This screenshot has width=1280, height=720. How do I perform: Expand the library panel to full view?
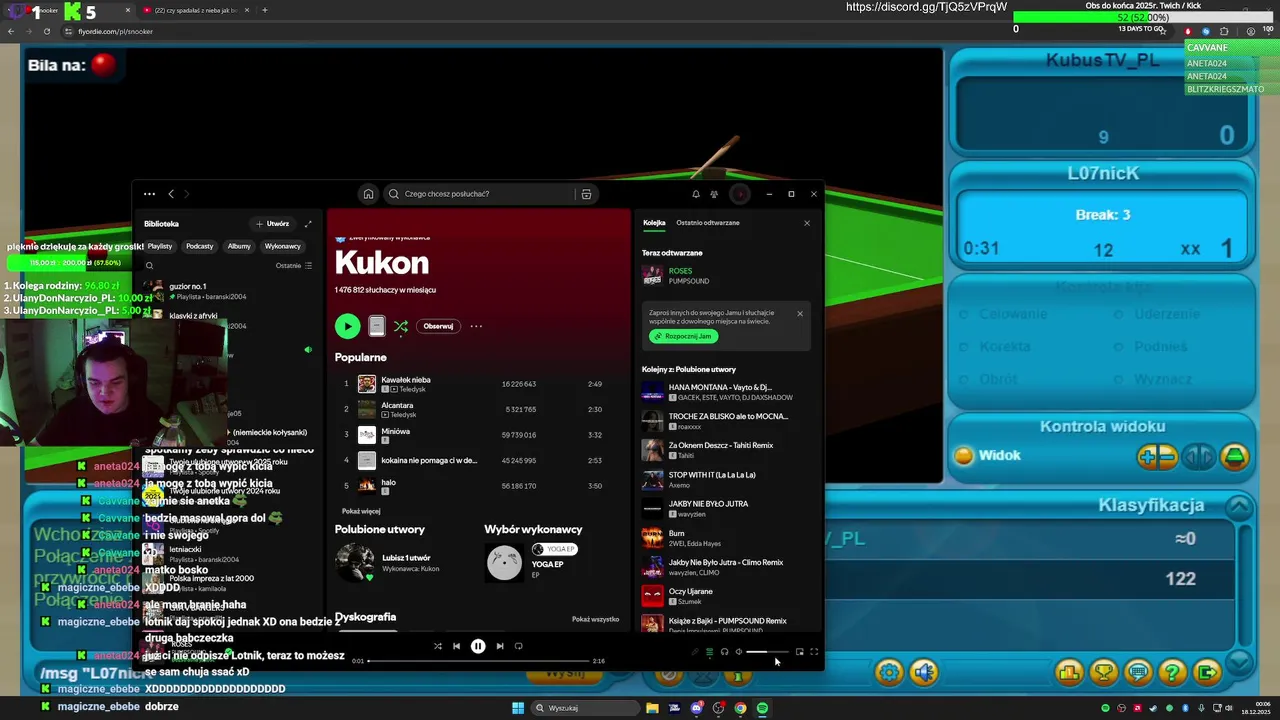pos(308,224)
